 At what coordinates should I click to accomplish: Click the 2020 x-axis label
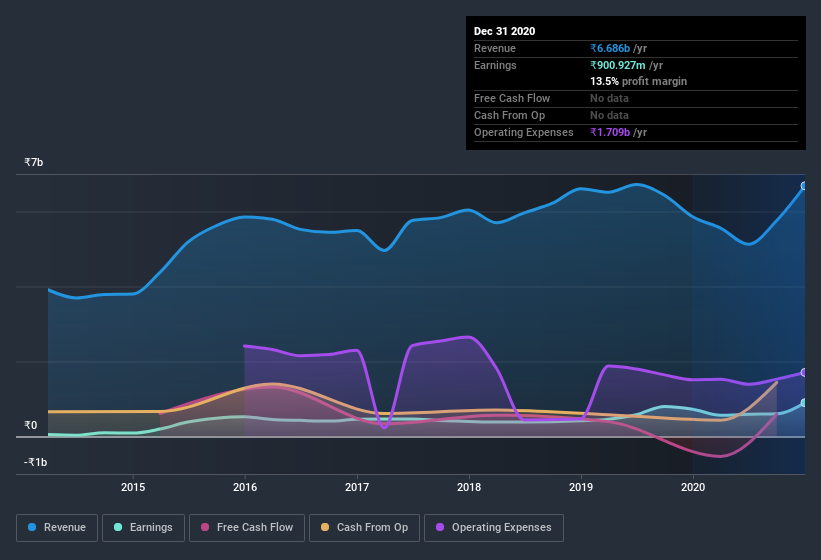pyautogui.click(x=693, y=487)
